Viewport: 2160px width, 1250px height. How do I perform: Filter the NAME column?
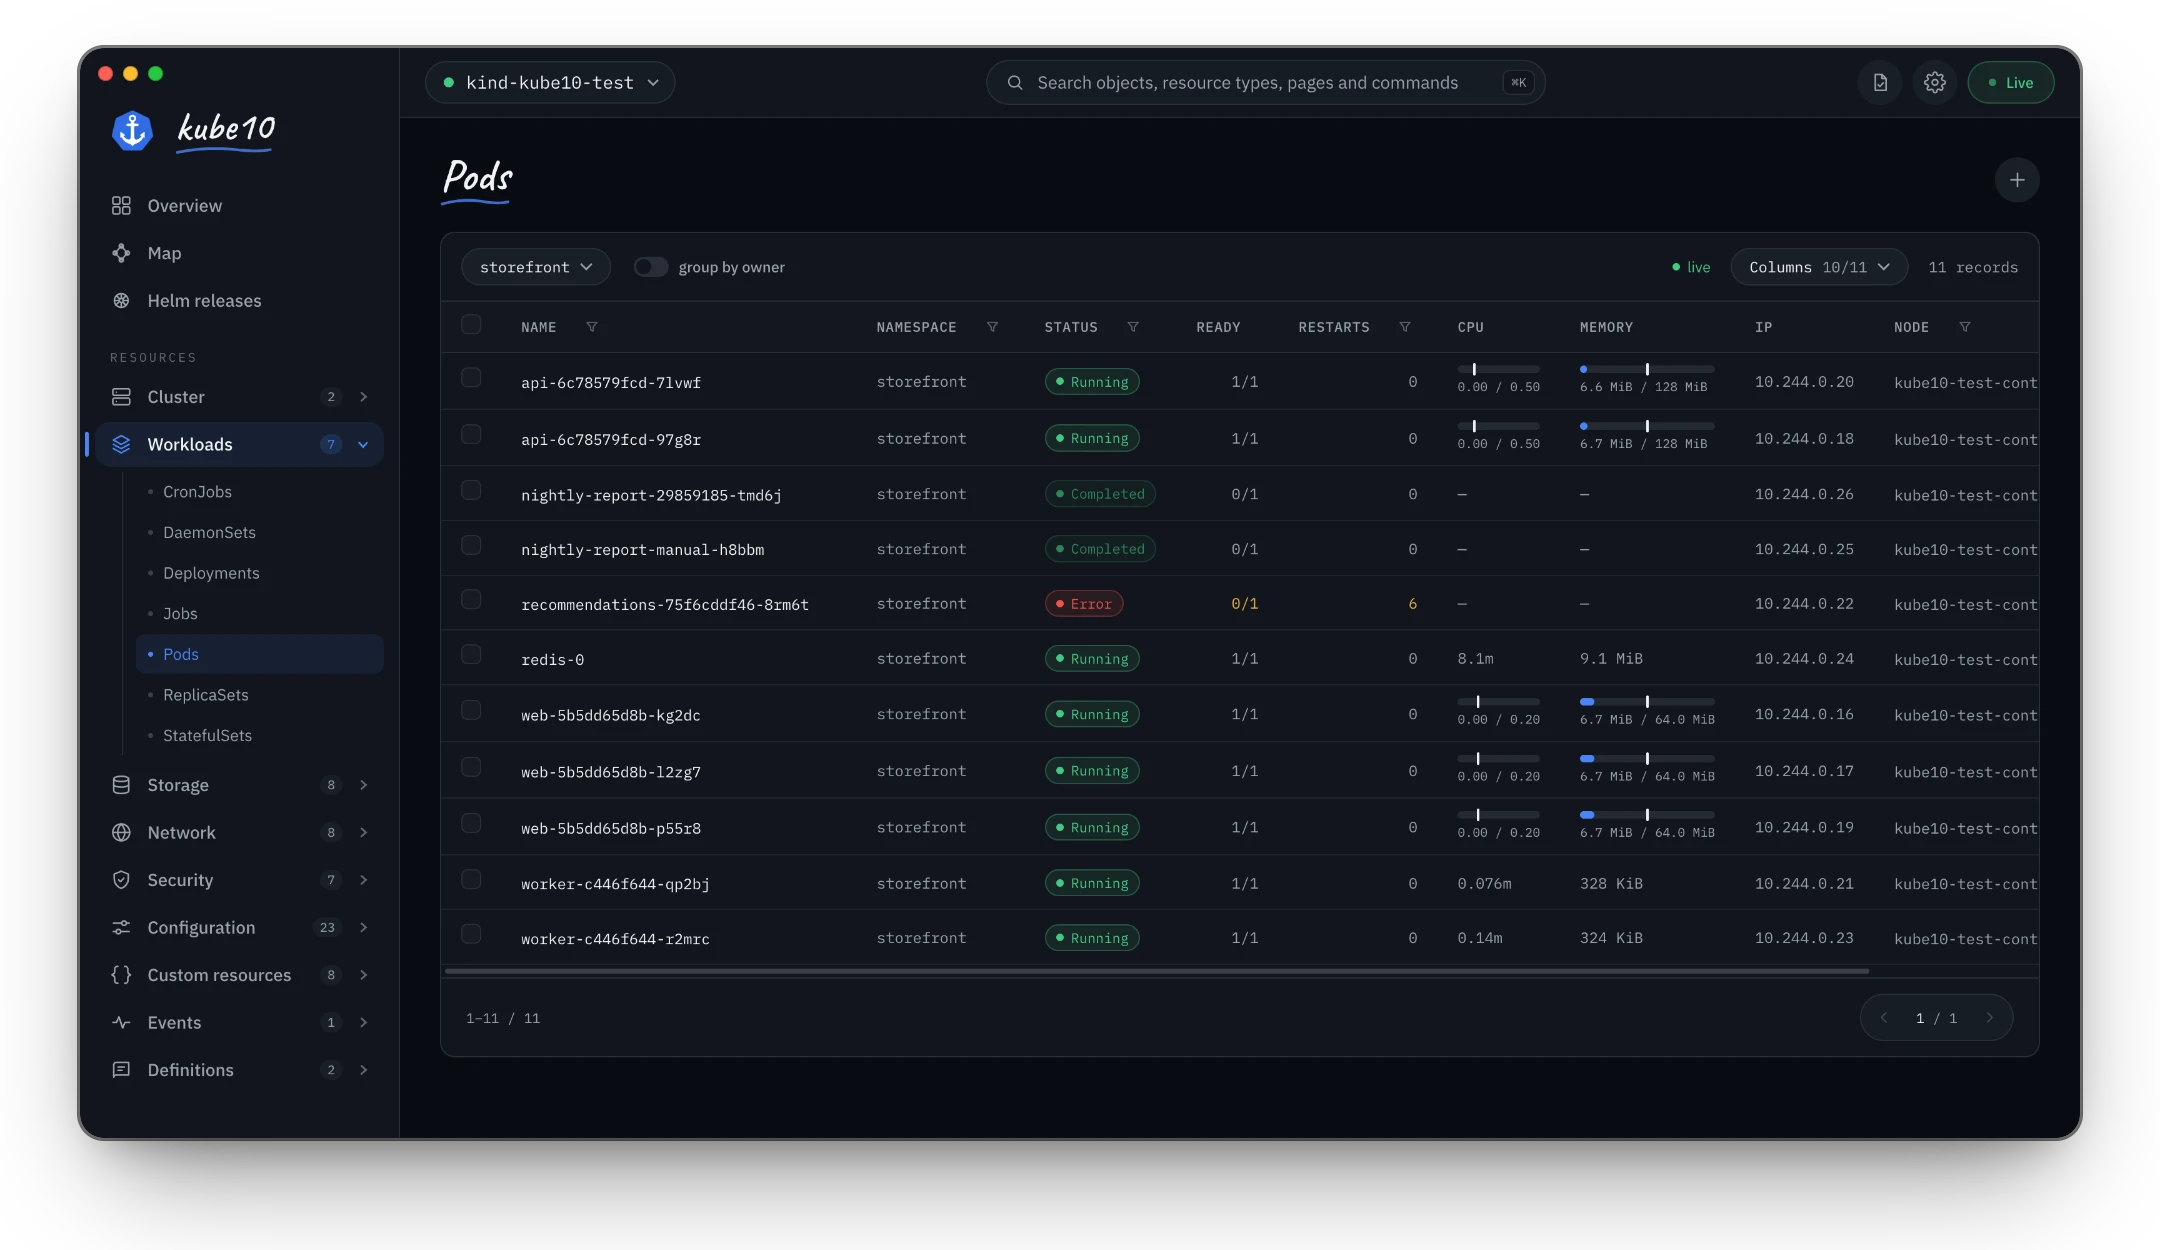coord(592,327)
